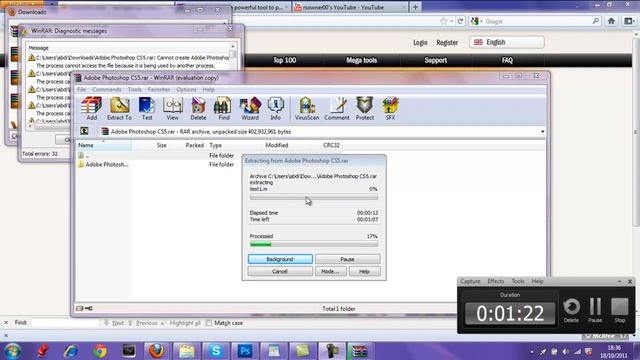The height and width of the screenshot is (360, 640).
Task: Open the WinRAR Commands menu
Action: (107, 89)
